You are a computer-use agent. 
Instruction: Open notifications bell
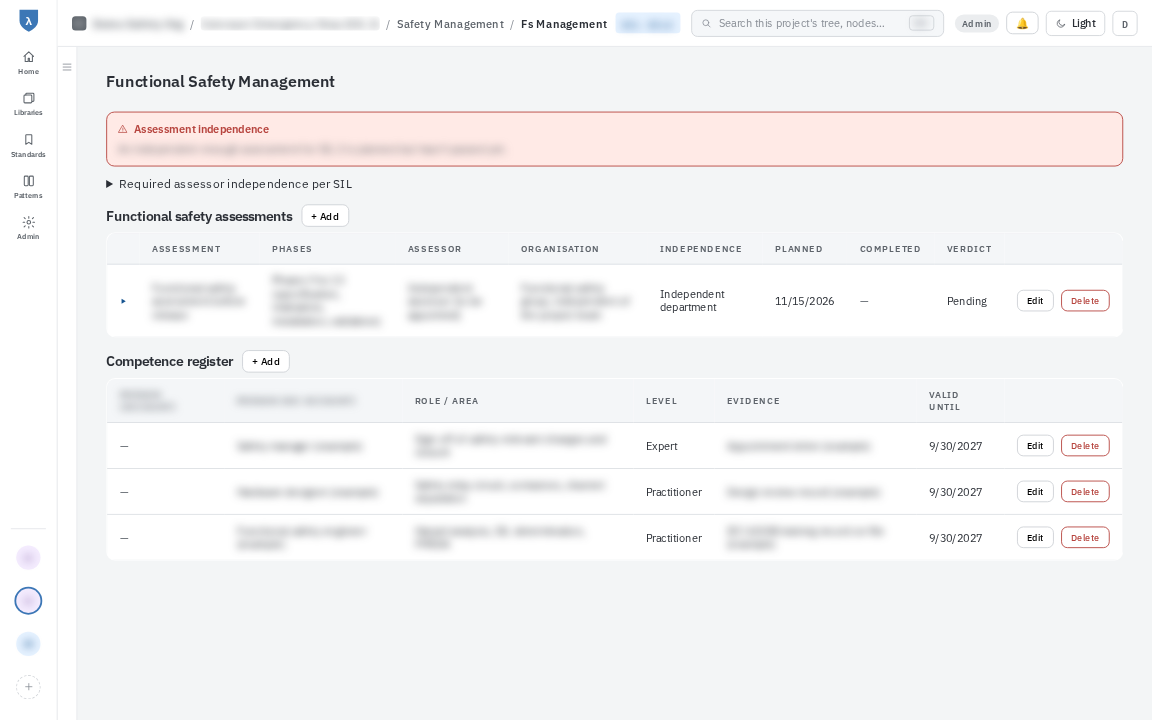pos(1022,24)
